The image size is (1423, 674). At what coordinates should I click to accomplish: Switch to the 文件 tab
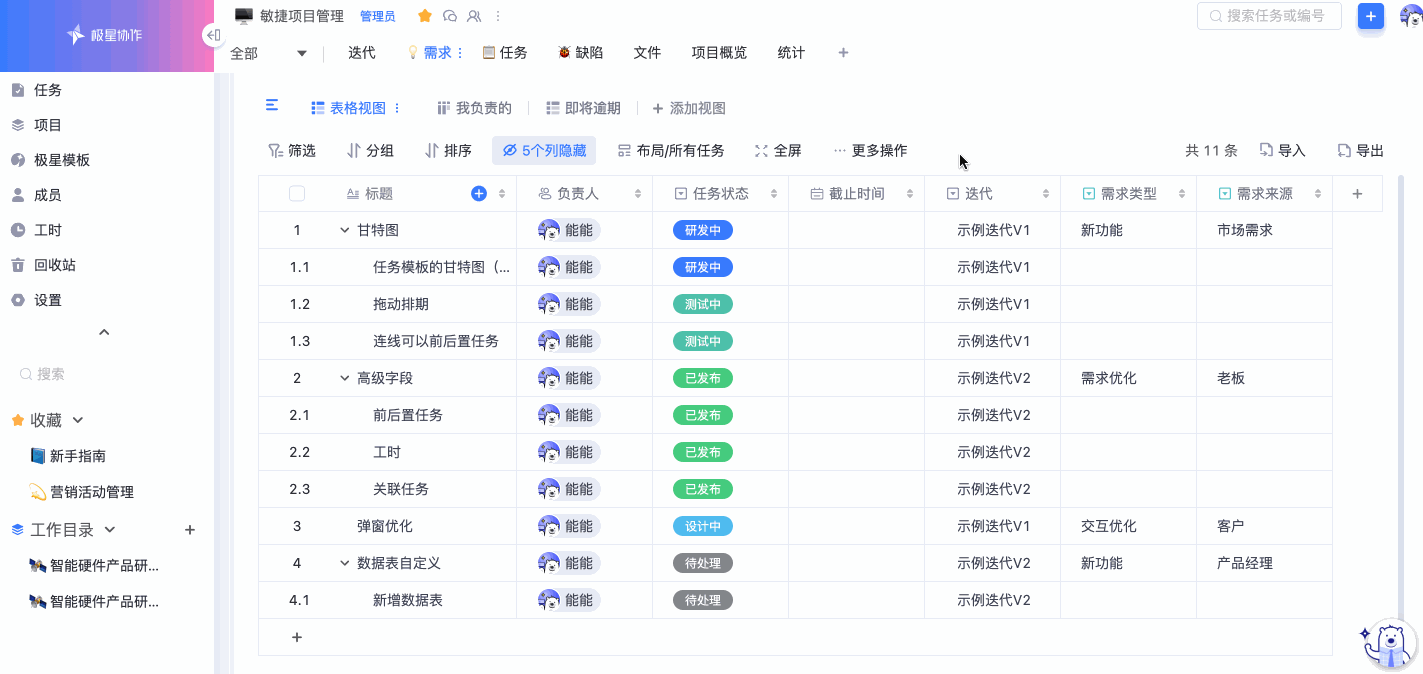click(x=647, y=53)
